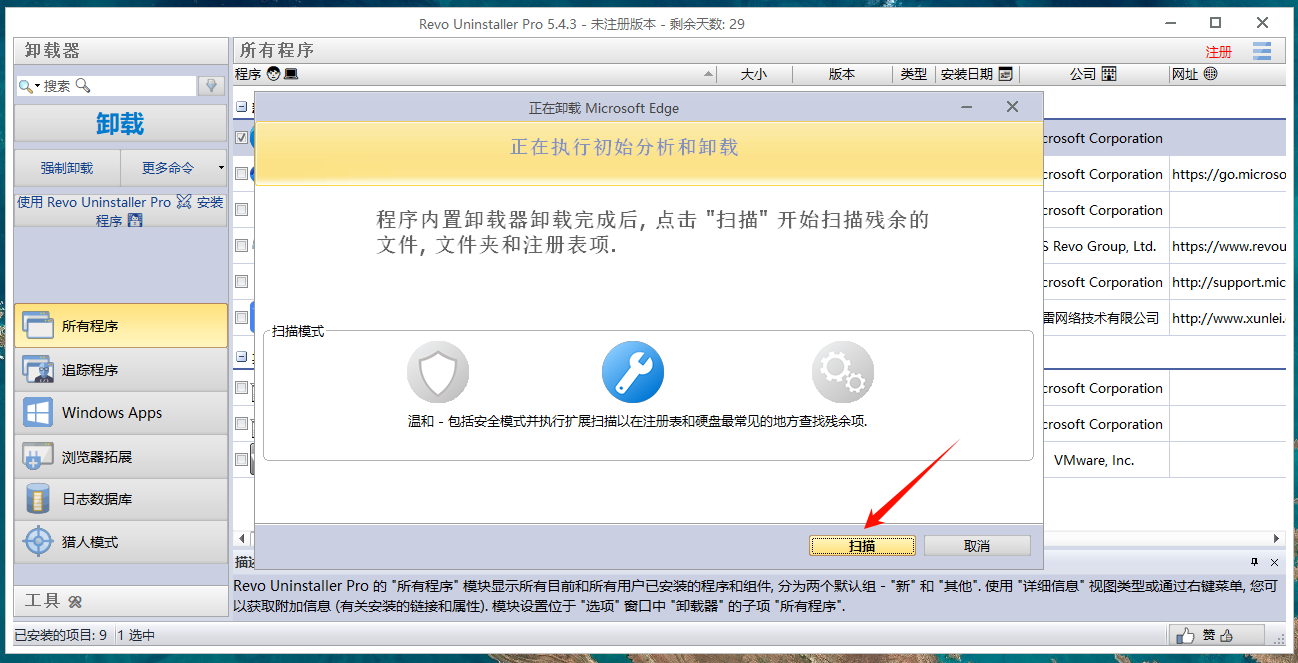Sort list by 安装日期 column header
The height and width of the screenshot is (663, 1298).
pos(966,74)
